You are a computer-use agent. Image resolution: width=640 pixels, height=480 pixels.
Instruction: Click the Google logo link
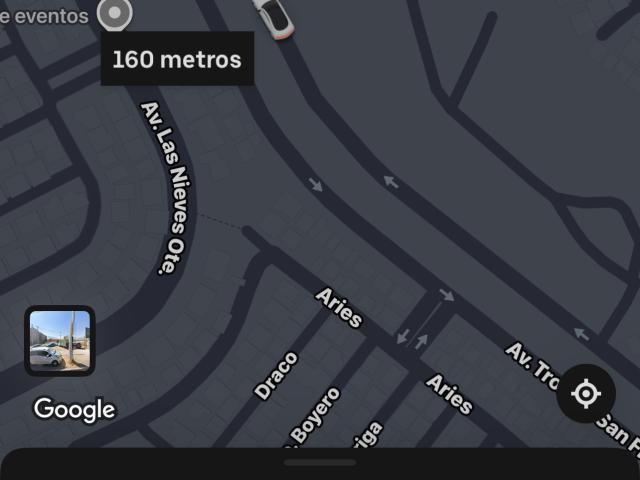click(75, 410)
